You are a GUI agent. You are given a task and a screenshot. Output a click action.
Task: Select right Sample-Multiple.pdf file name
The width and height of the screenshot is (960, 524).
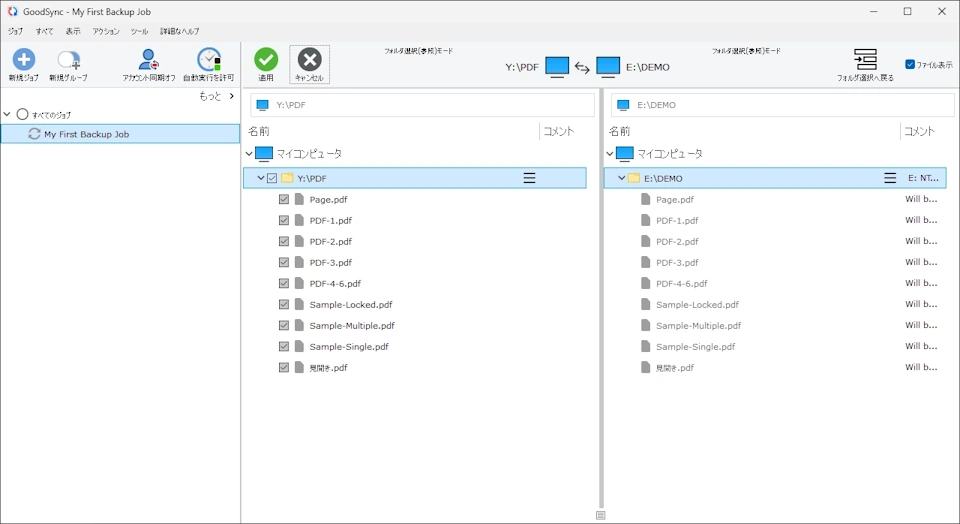point(699,326)
